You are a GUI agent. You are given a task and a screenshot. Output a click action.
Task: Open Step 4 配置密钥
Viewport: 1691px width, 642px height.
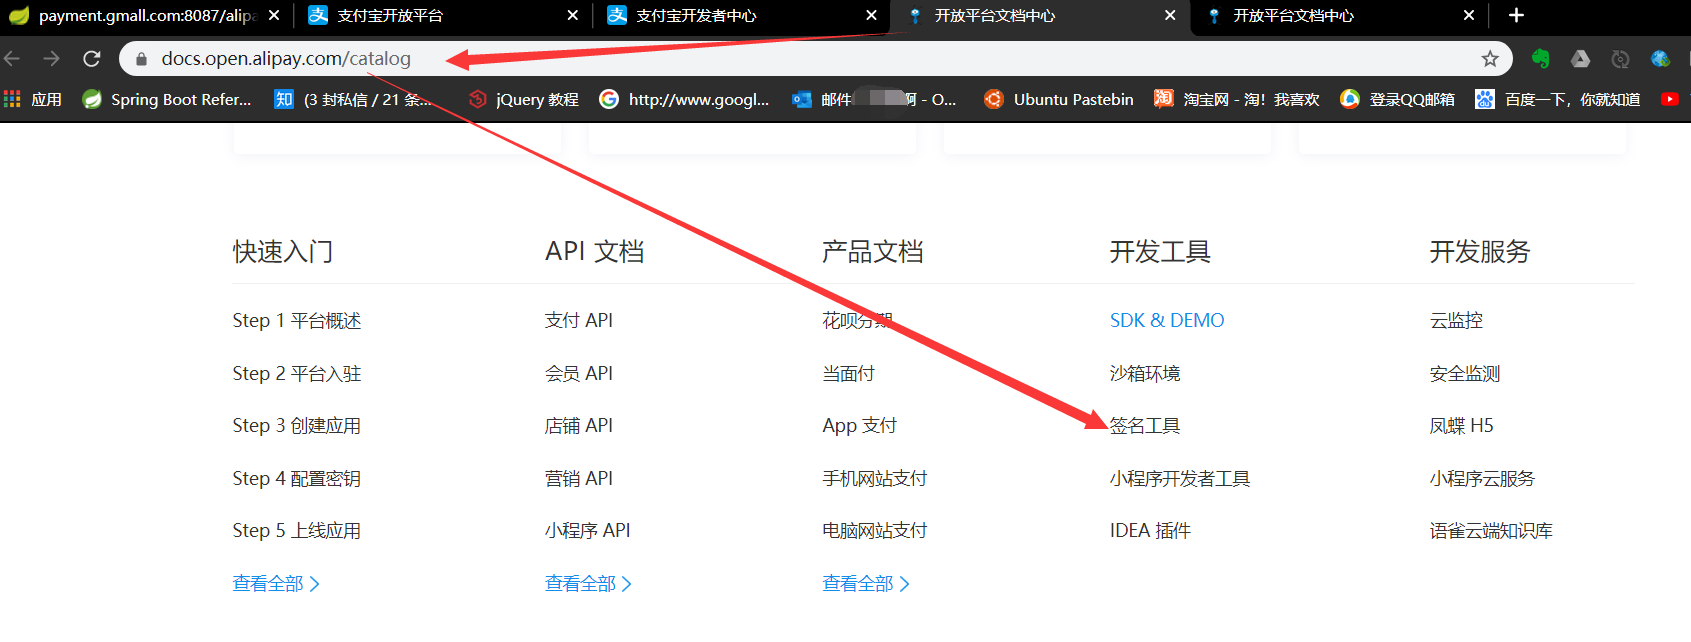click(297, 479)
